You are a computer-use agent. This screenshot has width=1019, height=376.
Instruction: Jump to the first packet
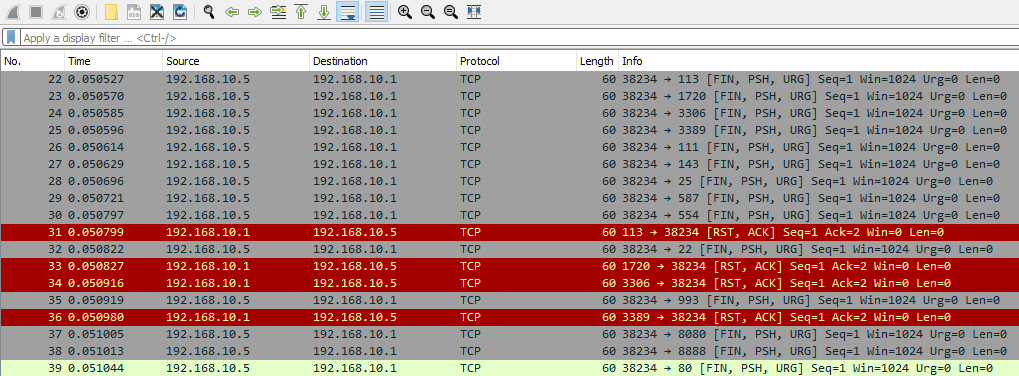click(x=301, y=12)
